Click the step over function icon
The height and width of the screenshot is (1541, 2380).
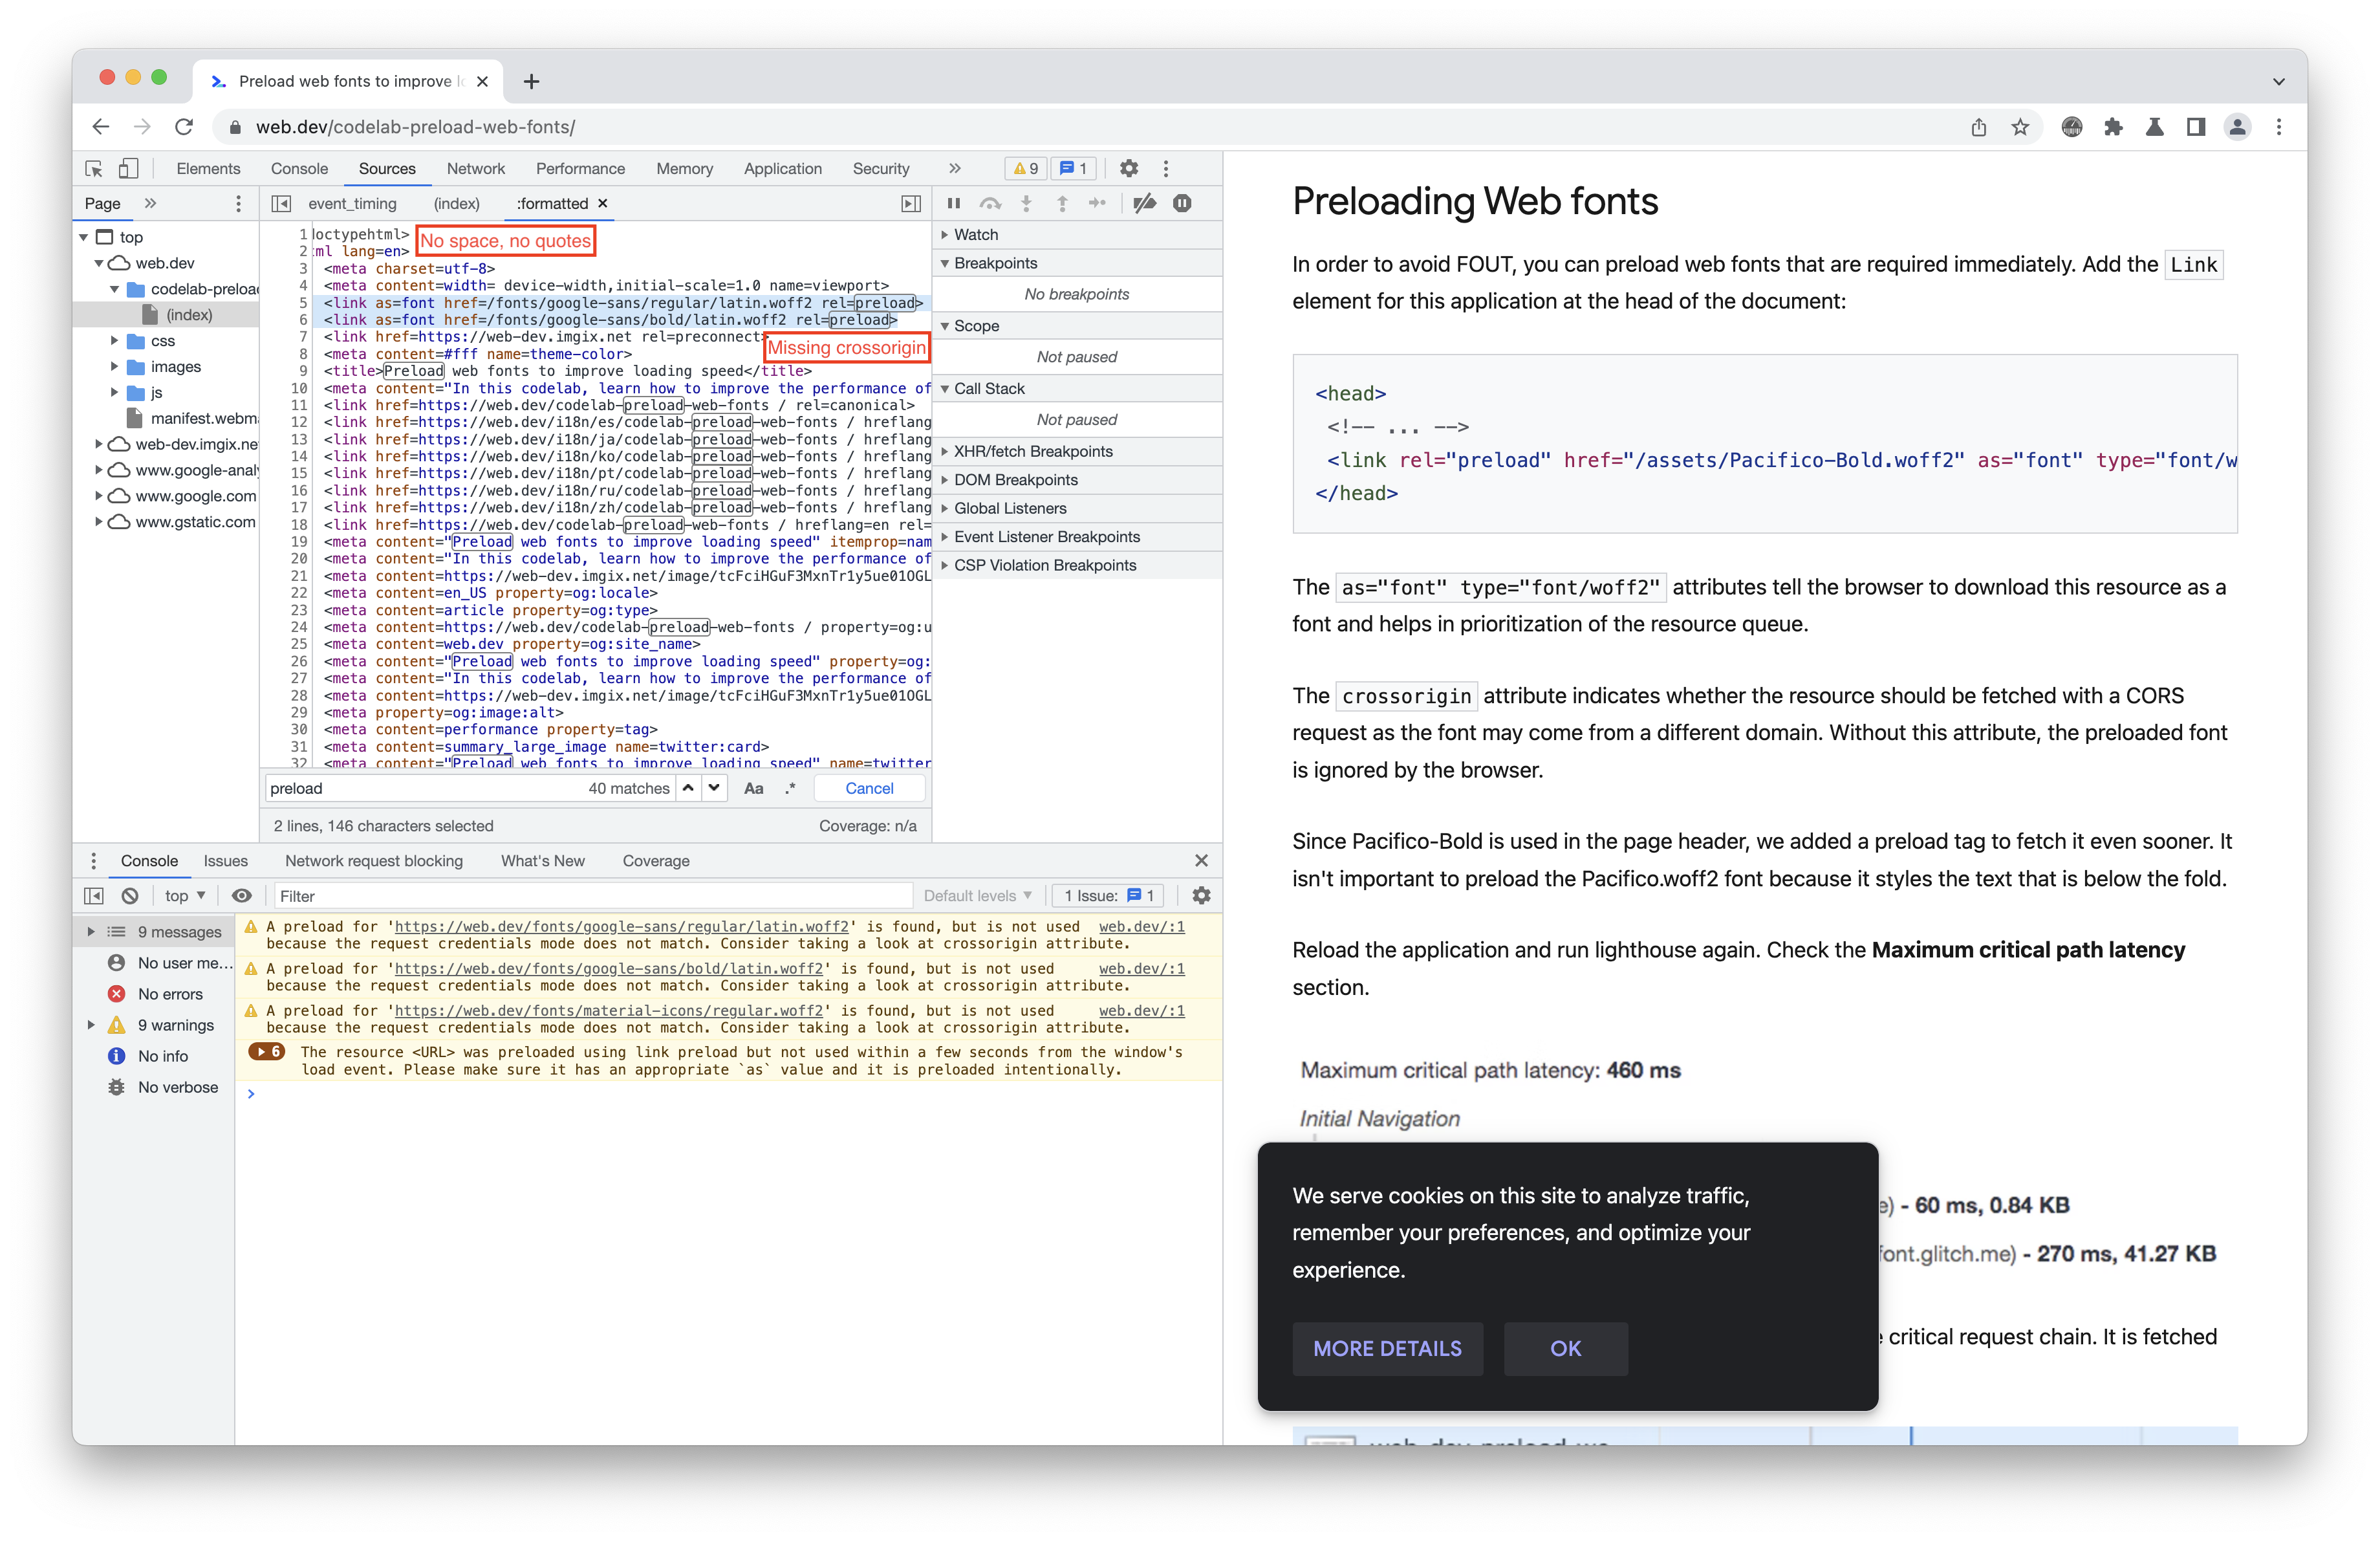990,203
